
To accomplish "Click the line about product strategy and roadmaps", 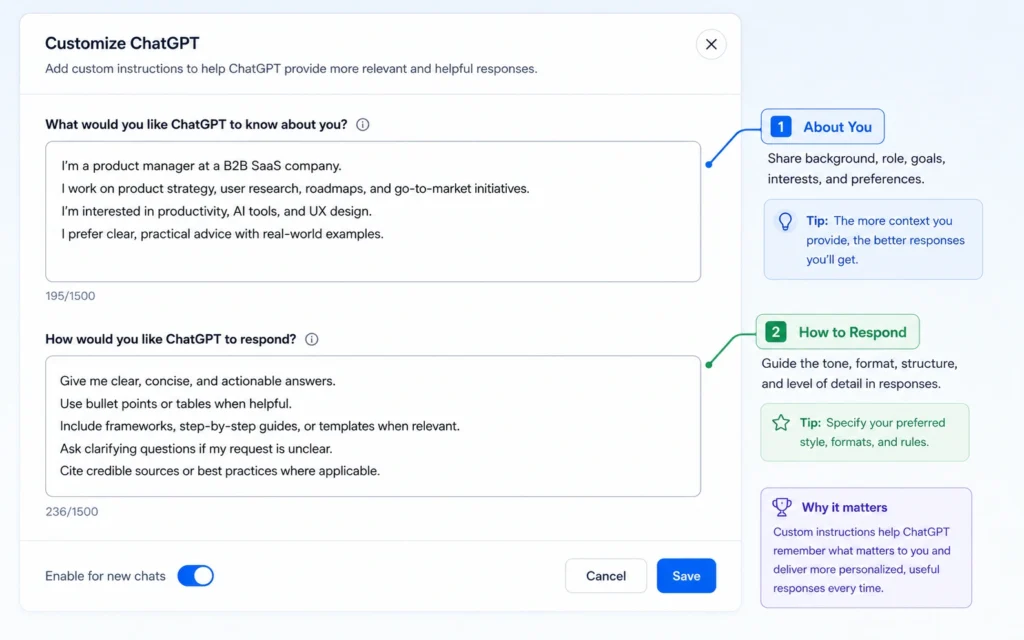I will 295,189.
